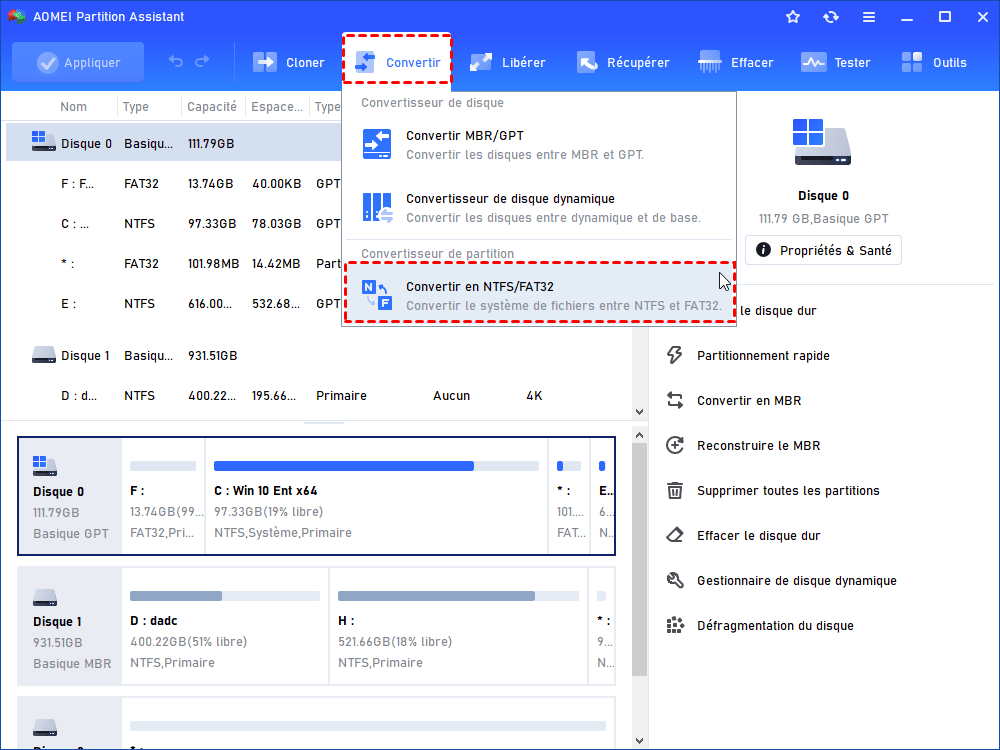Open the Convertir toolbar menu
Image resolution: width=1000 pixels, height=750 pixels.
pos(397,62)
